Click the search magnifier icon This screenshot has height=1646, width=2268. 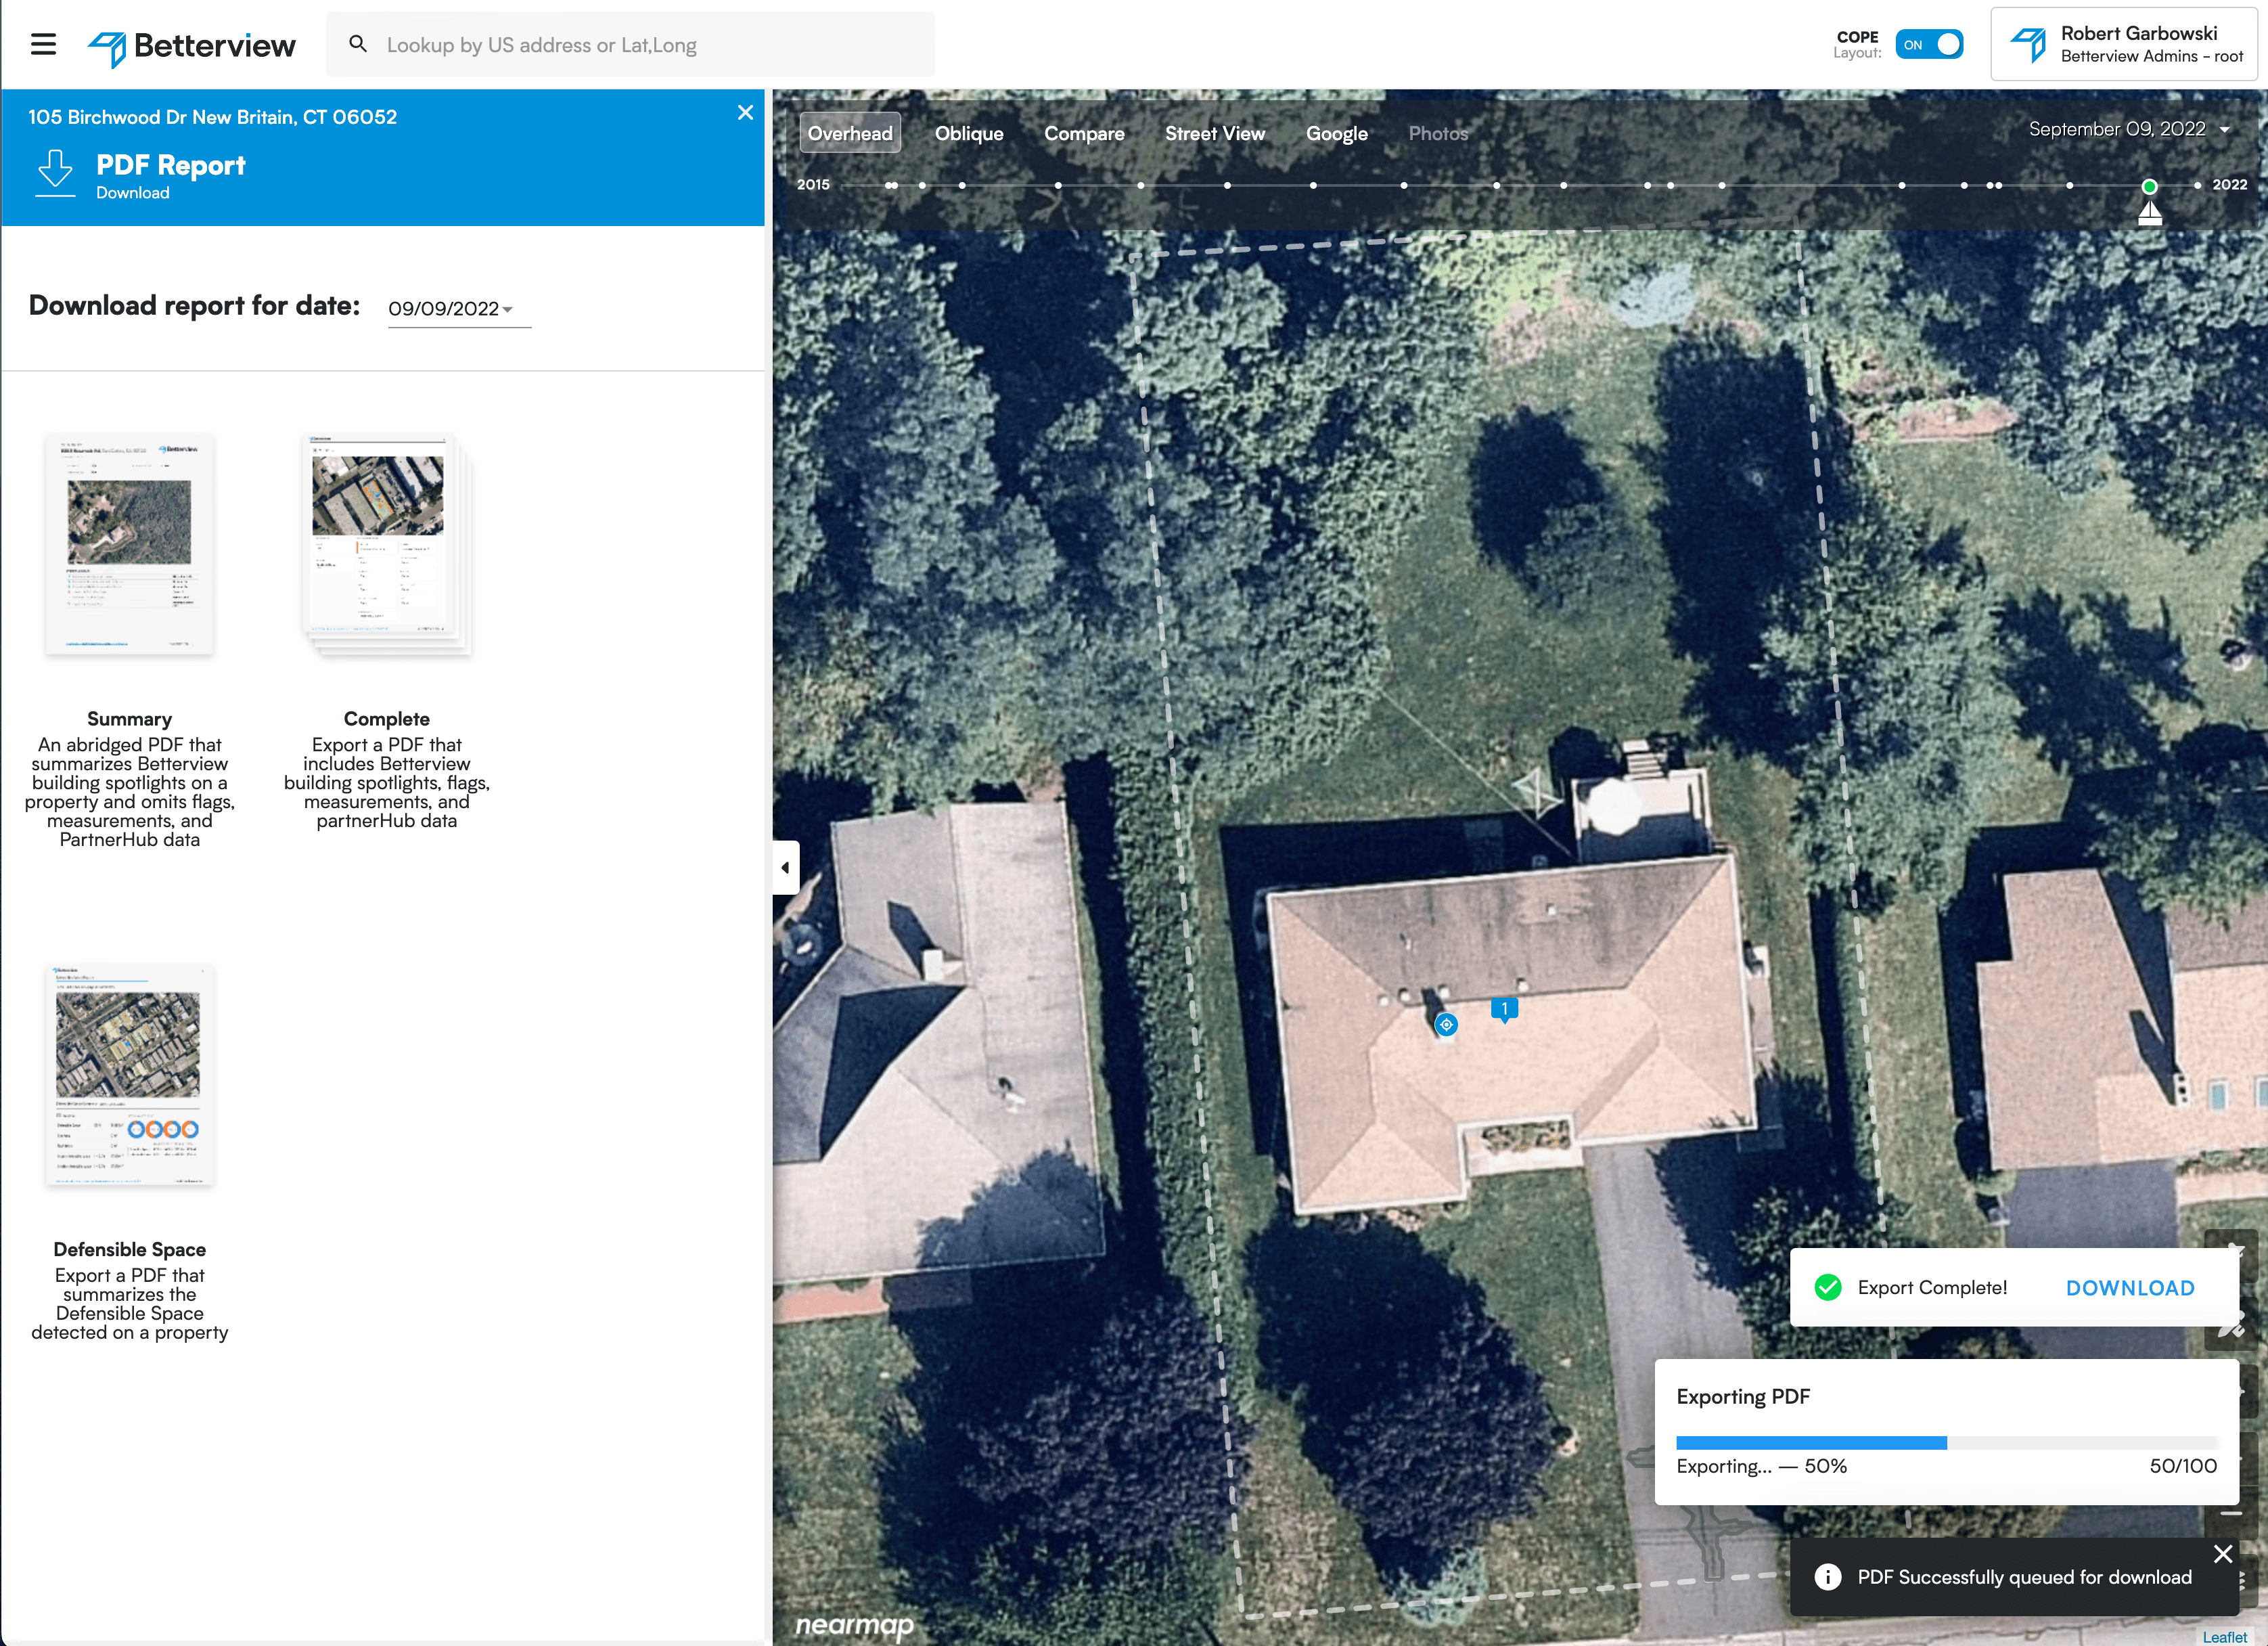tap(357, 44)
